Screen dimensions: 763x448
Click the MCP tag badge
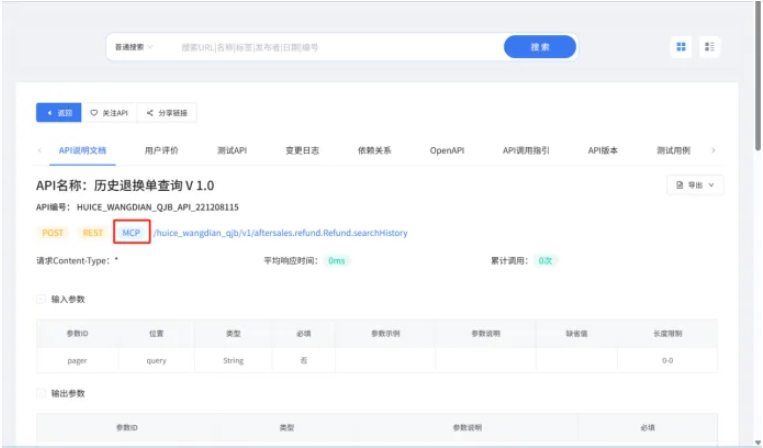point(131,233)
